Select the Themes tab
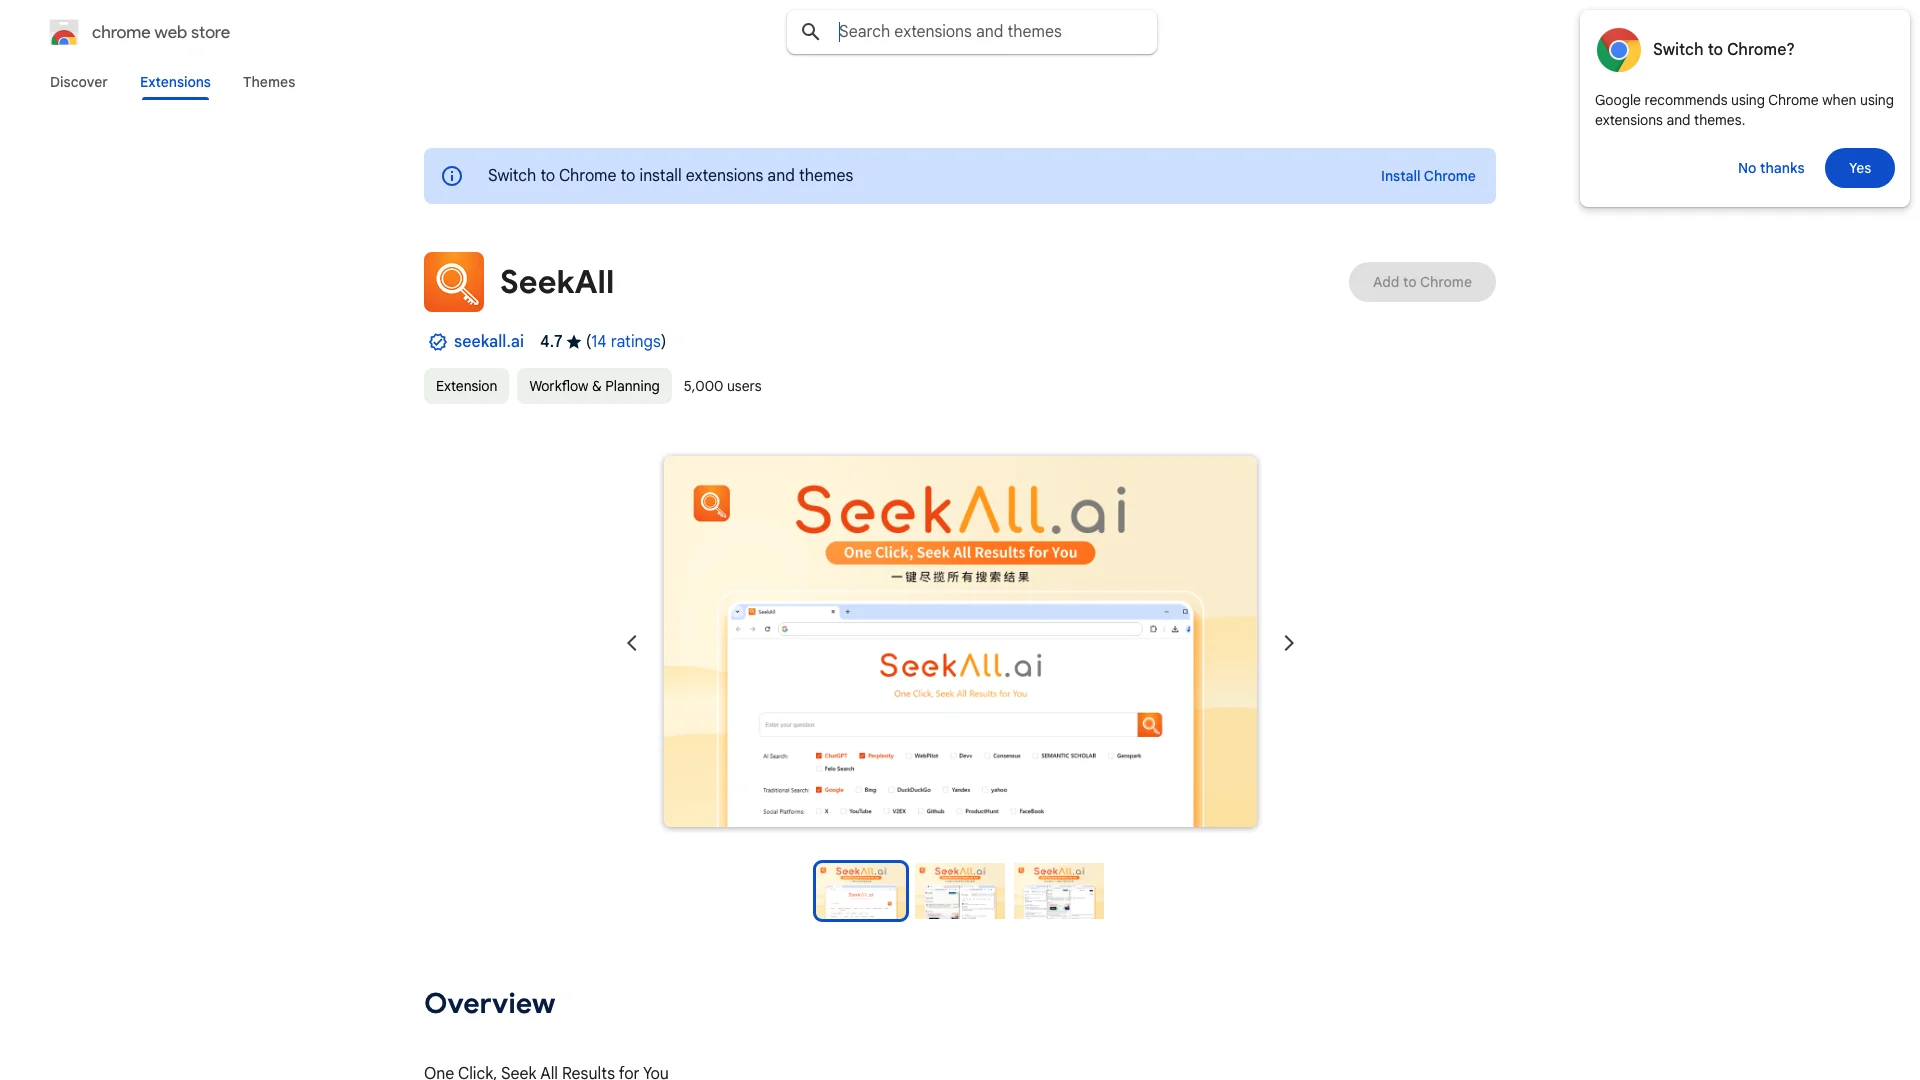The height and width of the screenshot is (1080, 1920). click(268, 82)
